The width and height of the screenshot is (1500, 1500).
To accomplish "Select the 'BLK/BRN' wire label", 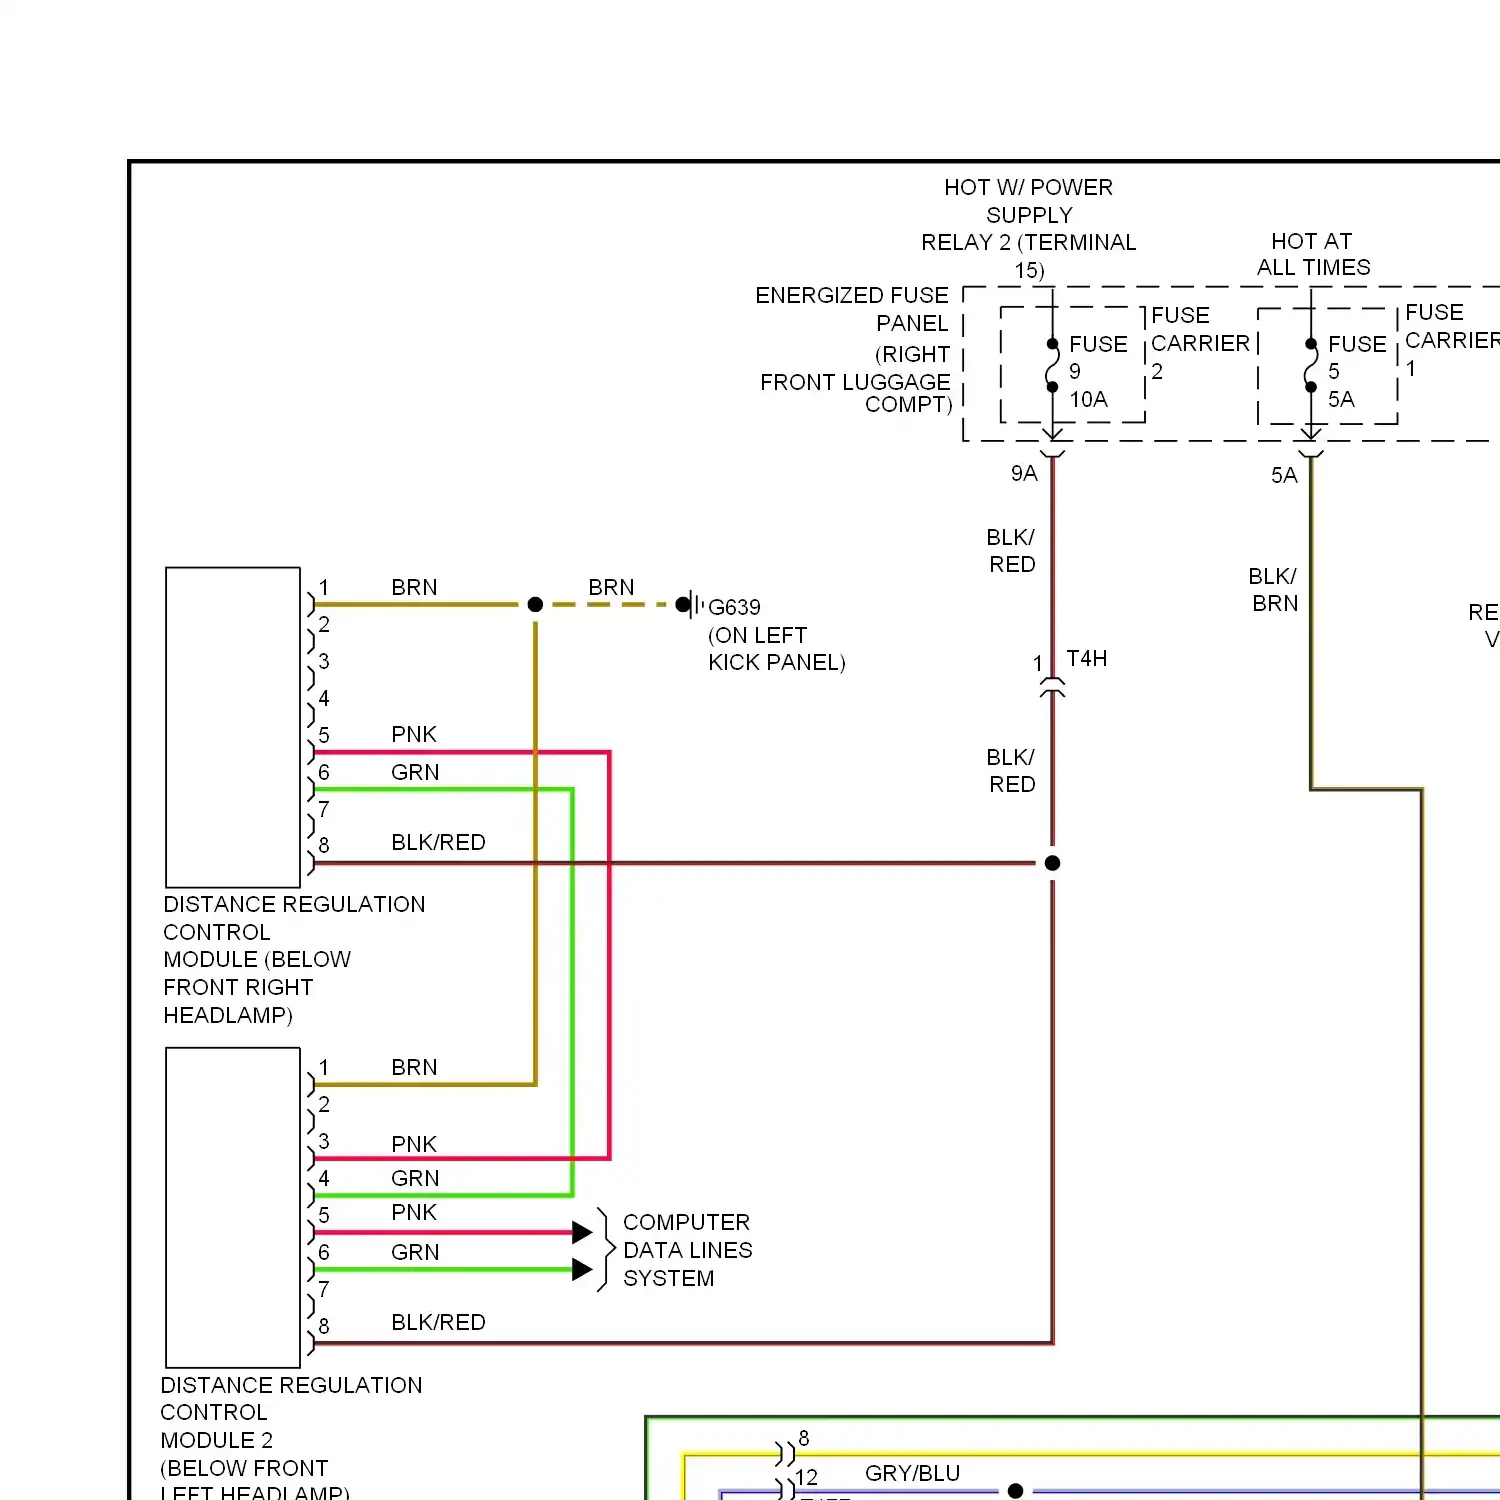I will (x=1273, y=590).
